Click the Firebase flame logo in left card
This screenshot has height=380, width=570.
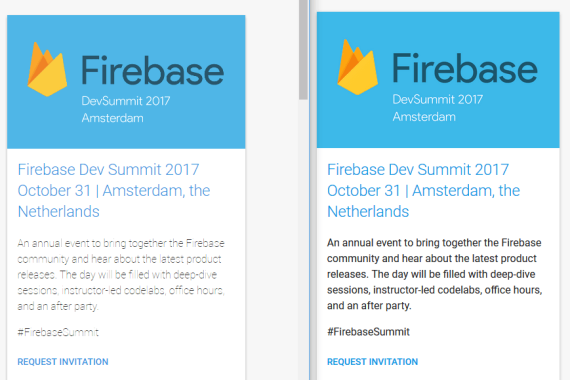47,69
